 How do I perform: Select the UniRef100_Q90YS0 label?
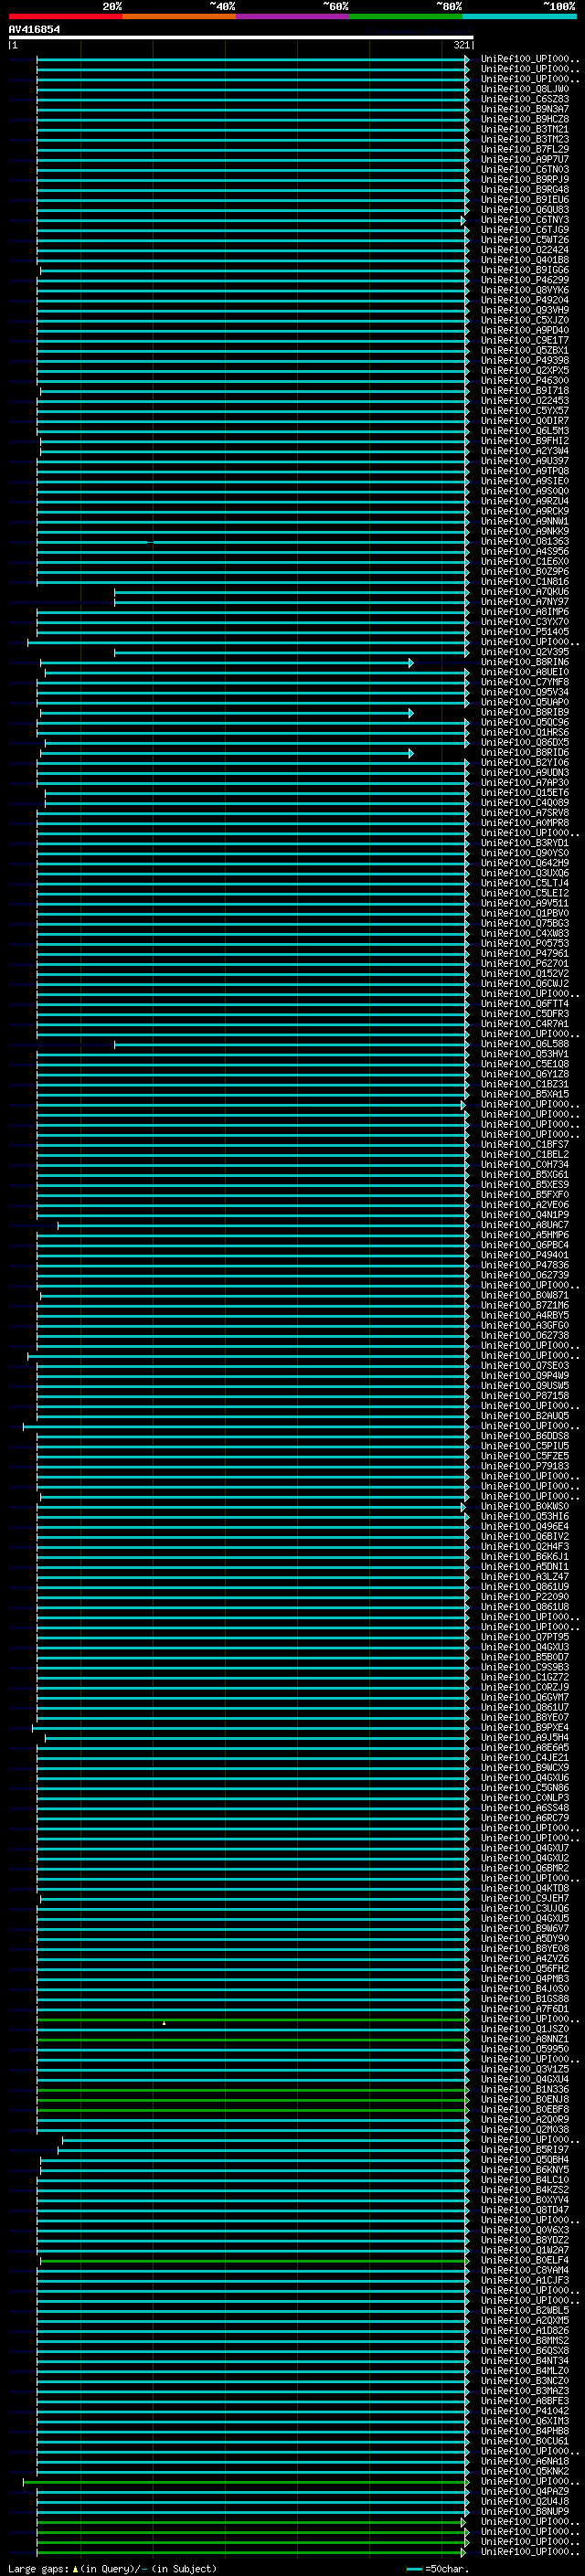coord(525,853)
